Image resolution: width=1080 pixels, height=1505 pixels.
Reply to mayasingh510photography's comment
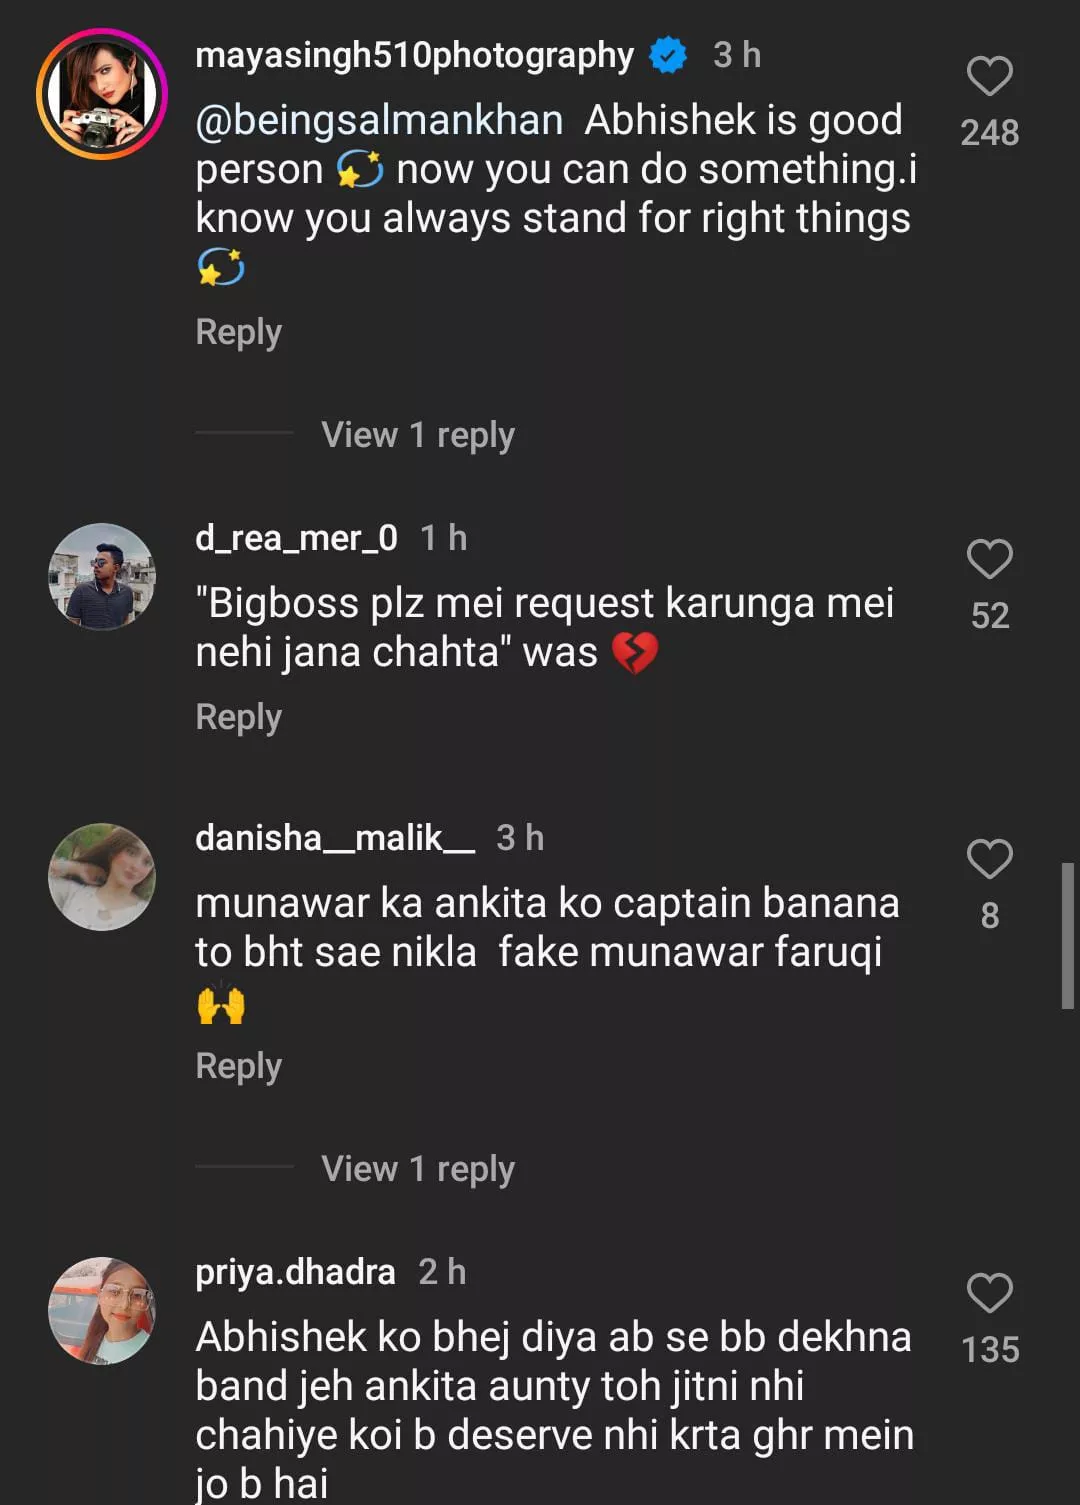click(238, 332)
